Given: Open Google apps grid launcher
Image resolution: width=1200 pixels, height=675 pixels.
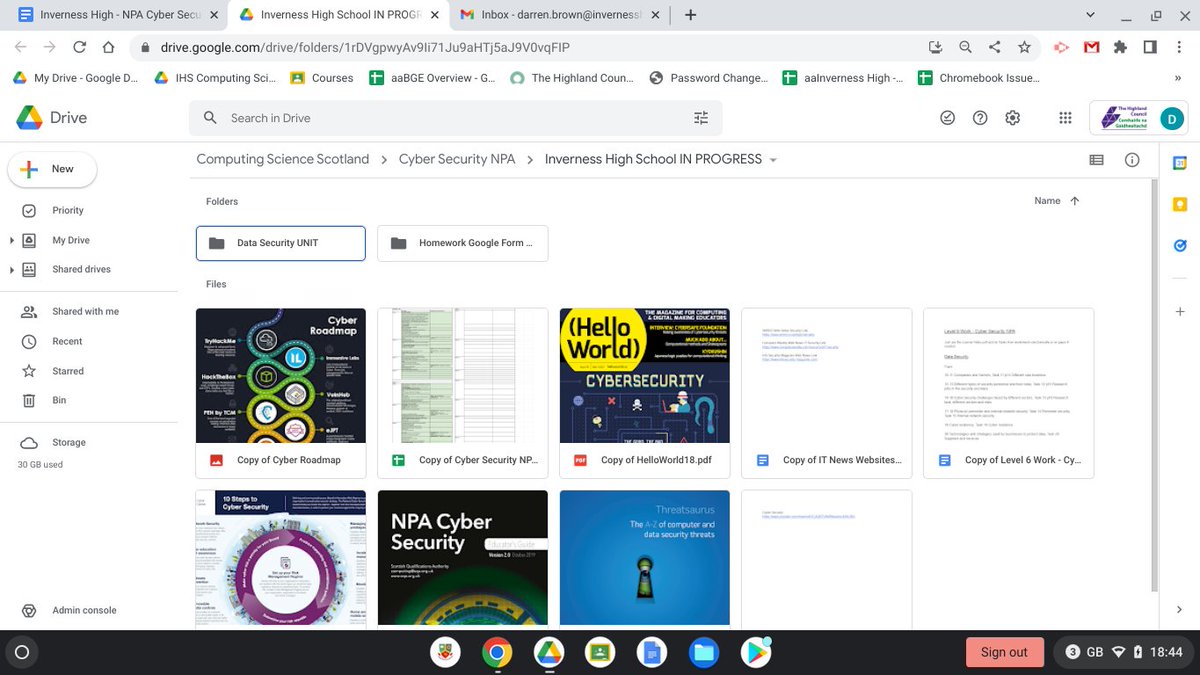Looking at the screenshot, I should [x=1065, y=118].
